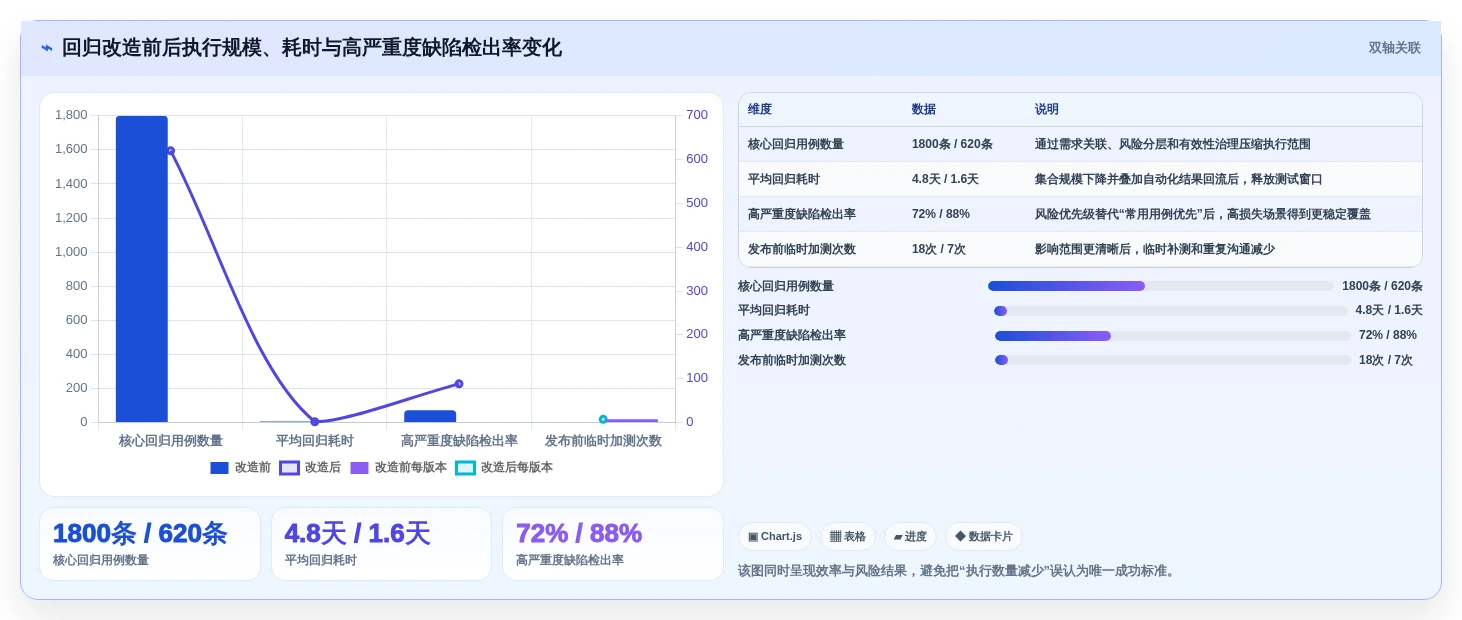
Task: Click the 发布前临时加测次数 x-axis label
Action: [603, 441]
